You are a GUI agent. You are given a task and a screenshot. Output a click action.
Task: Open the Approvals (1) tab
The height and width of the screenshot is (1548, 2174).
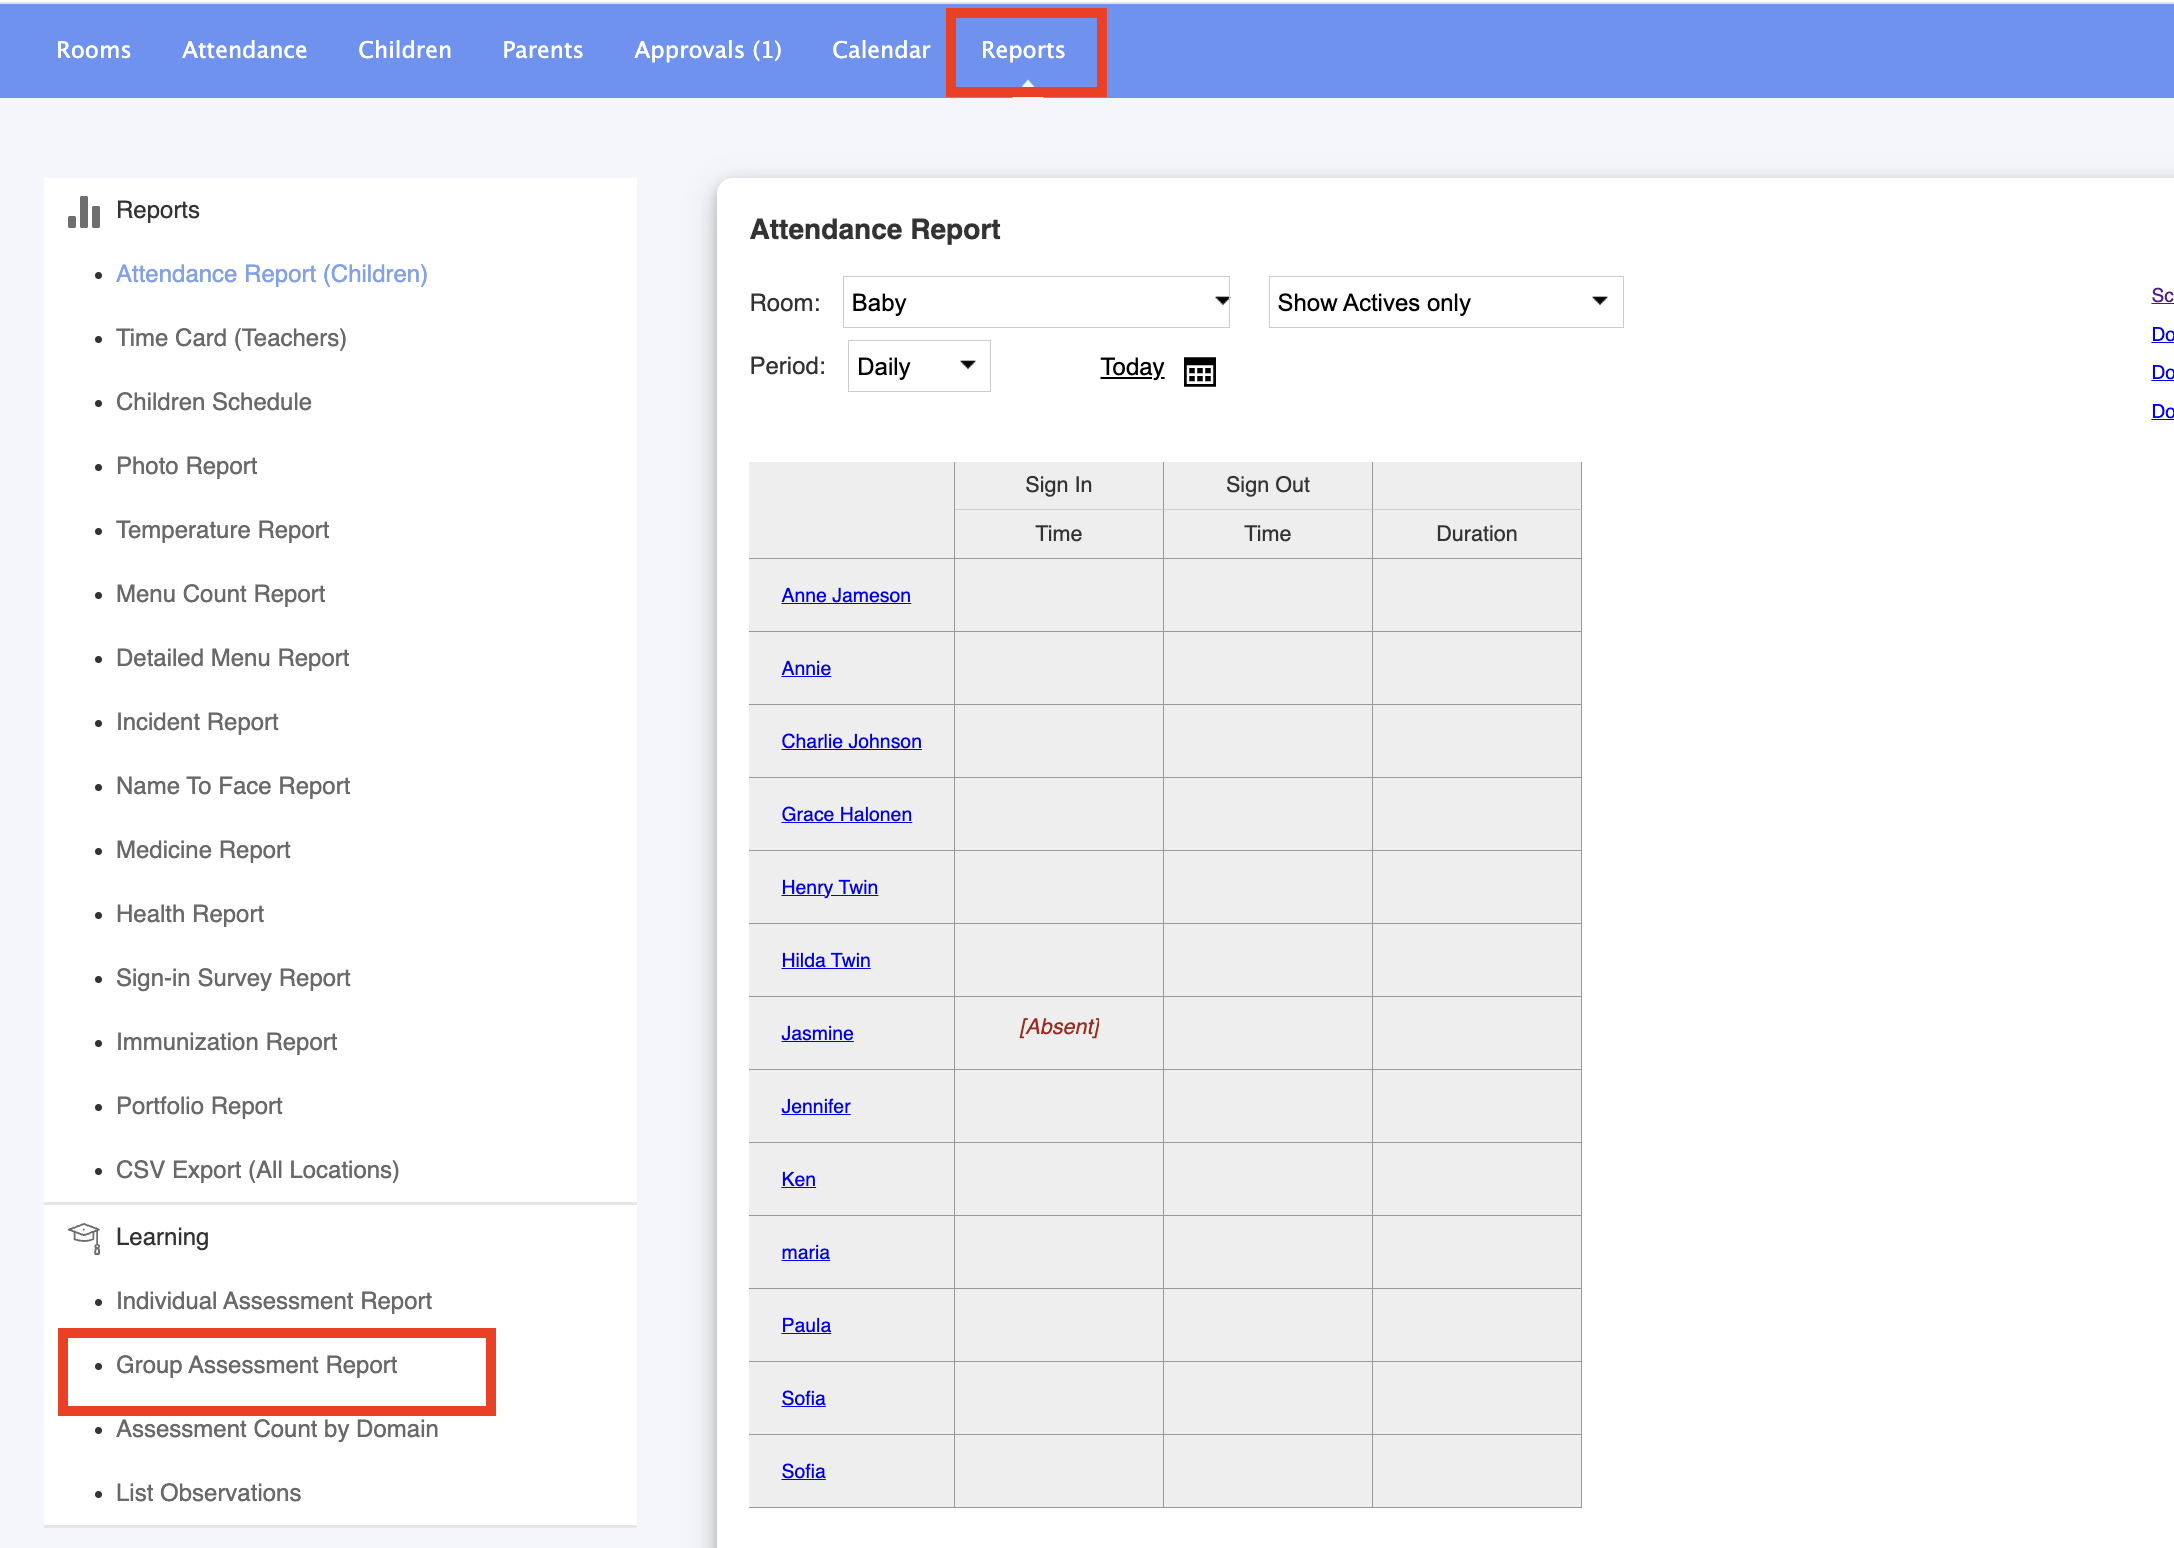coord(708,50)
